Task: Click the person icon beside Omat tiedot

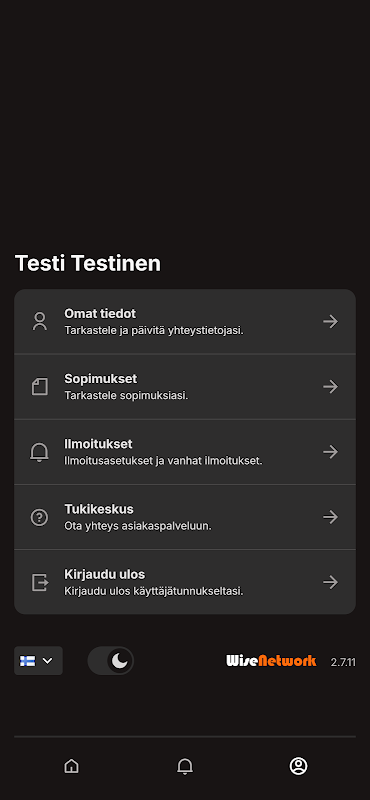Action: coord(39,321)
